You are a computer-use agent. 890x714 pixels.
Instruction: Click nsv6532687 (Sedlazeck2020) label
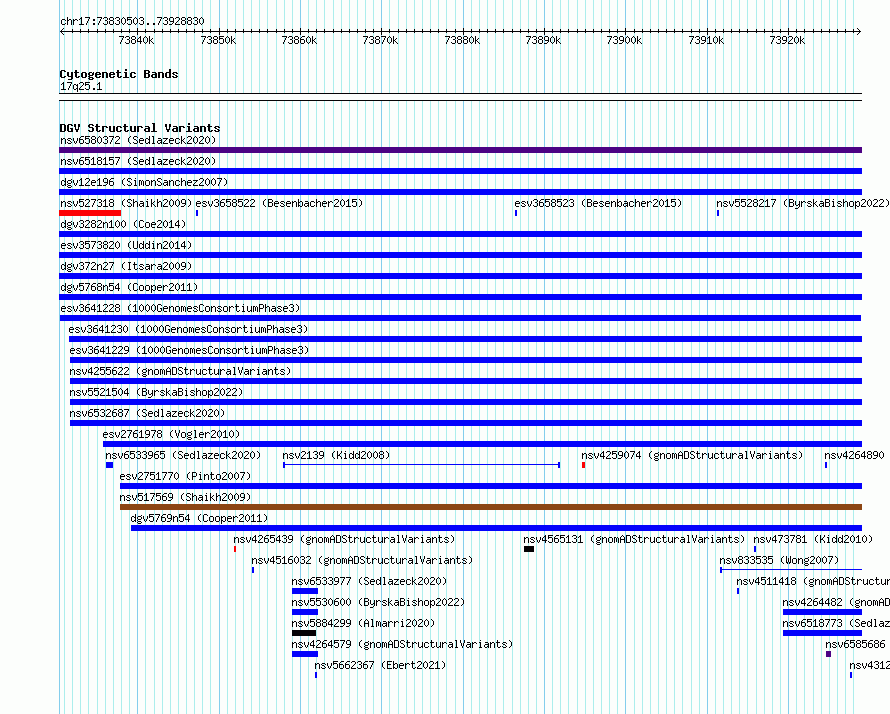click(x=147, y=413)
